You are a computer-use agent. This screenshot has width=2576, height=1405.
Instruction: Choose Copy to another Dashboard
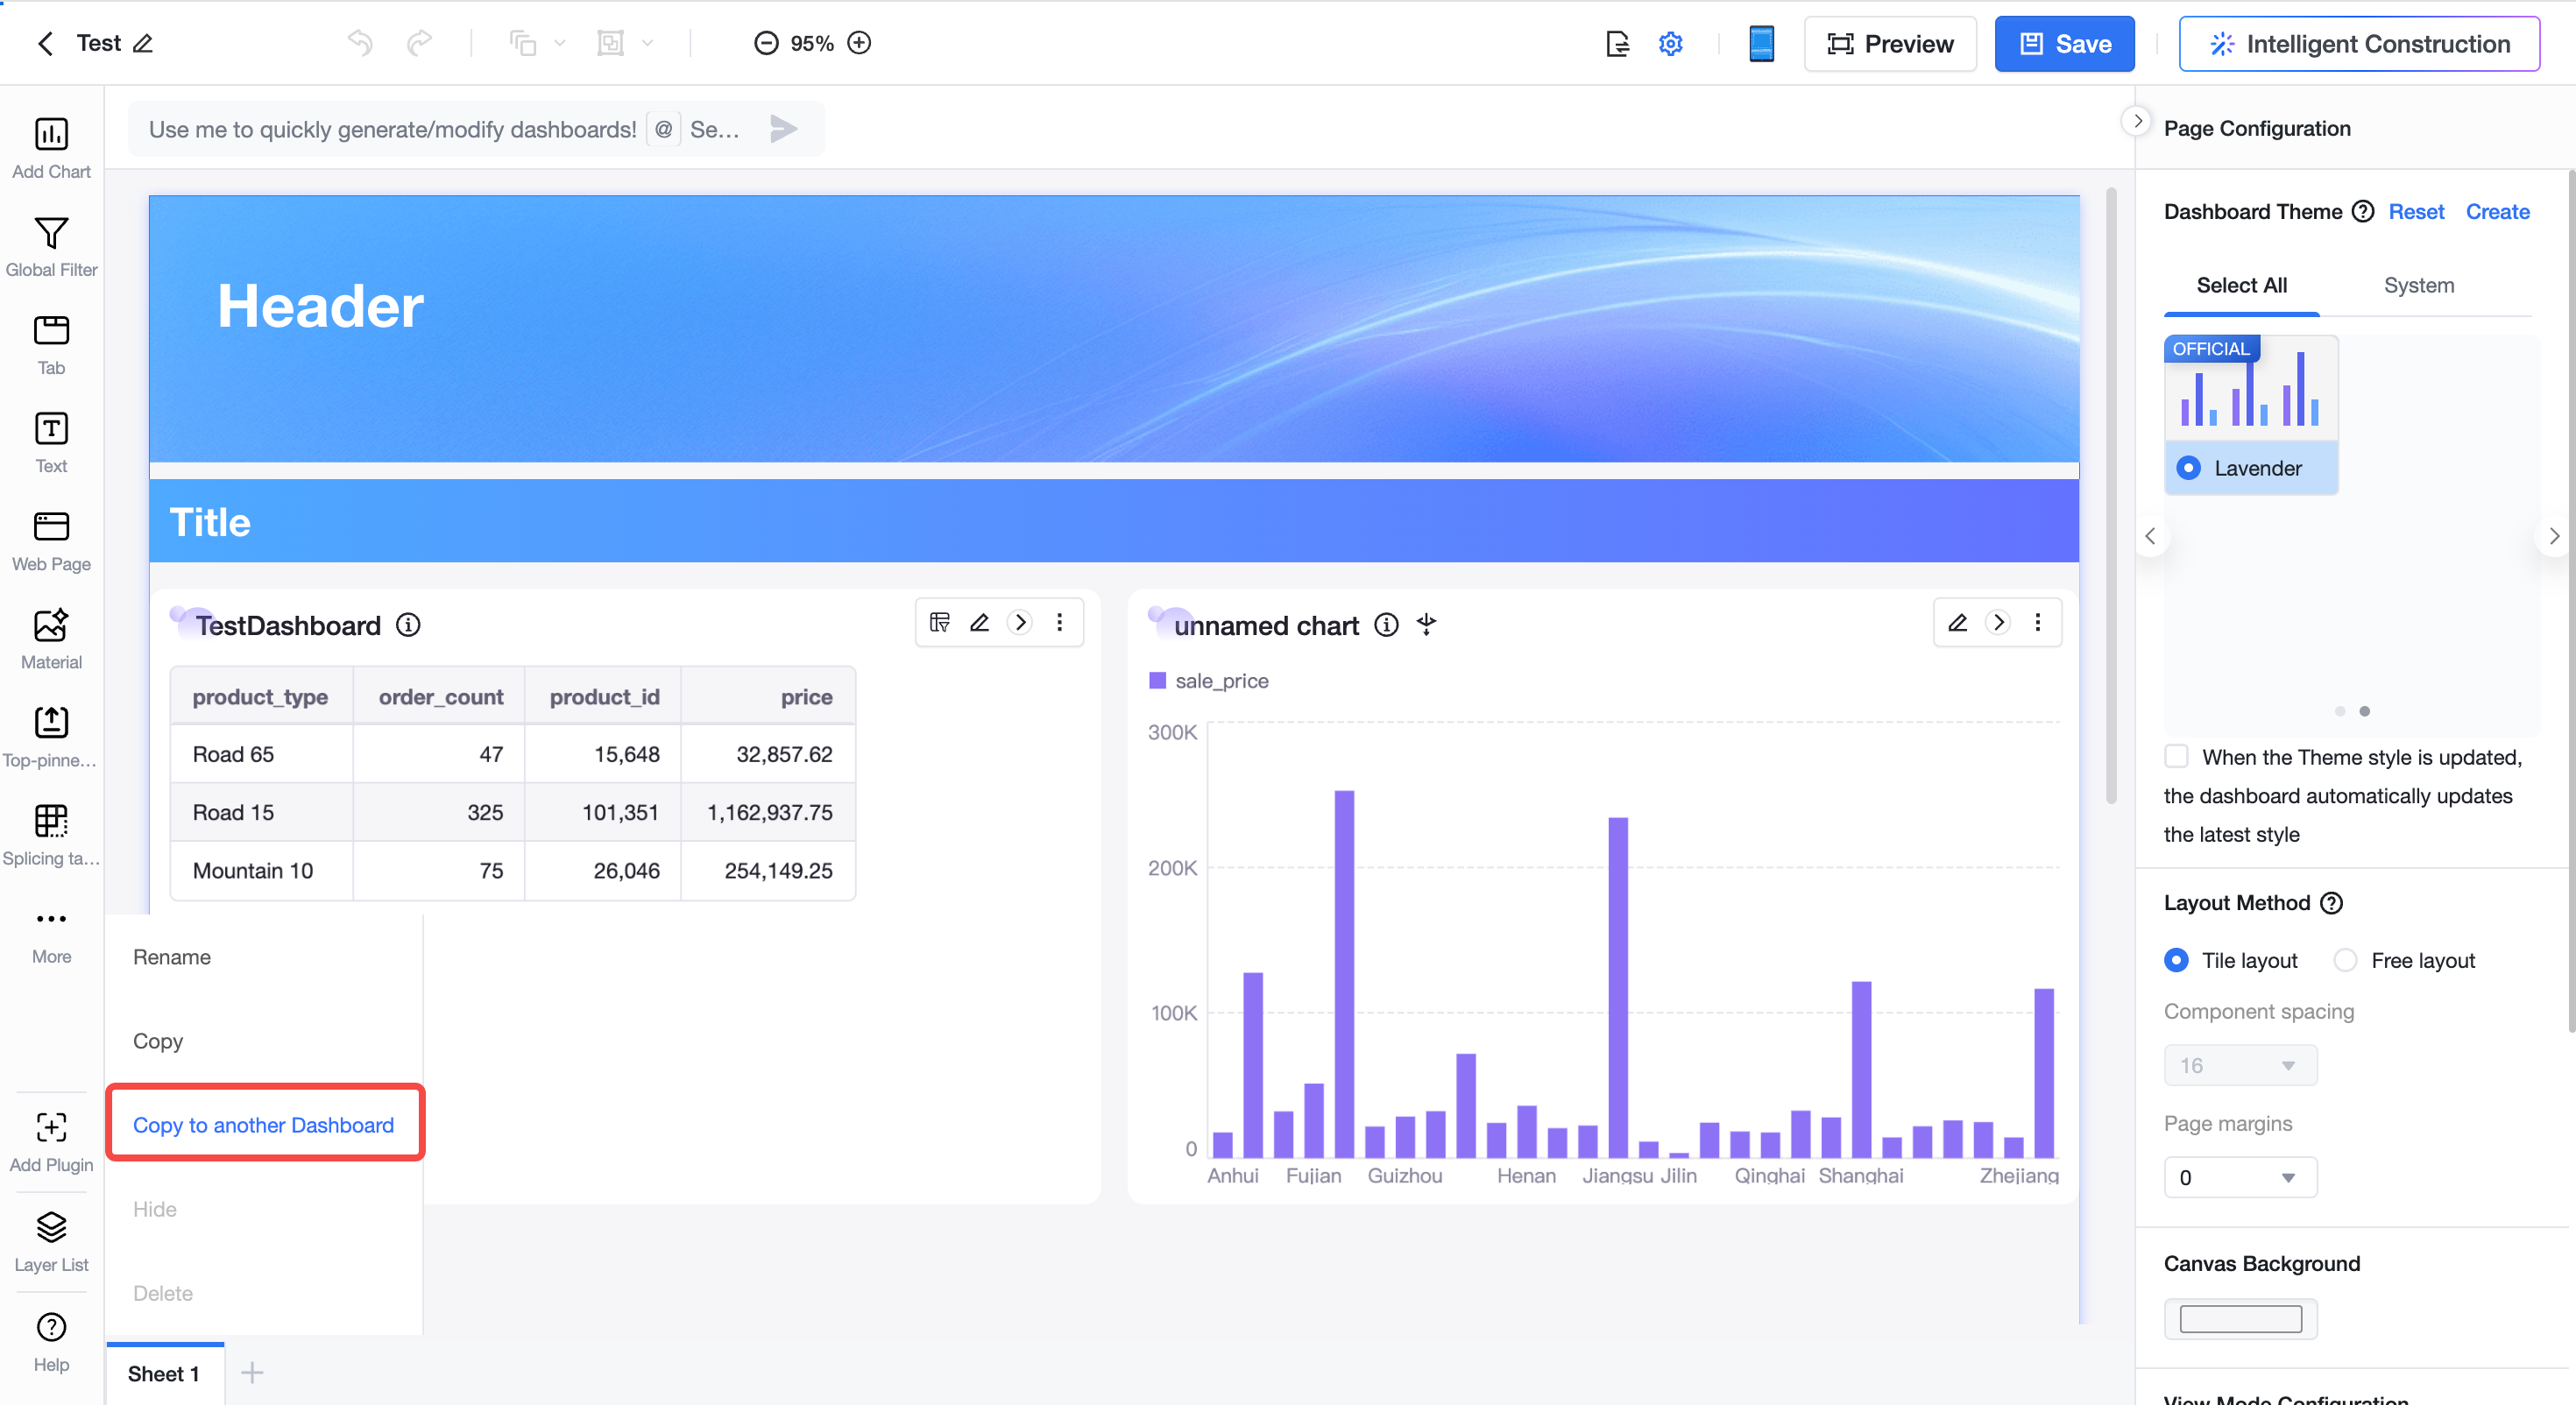pyautogui.click(x=264, y=1124)
